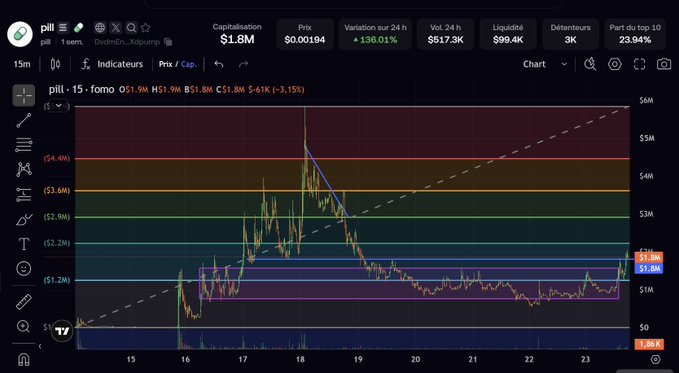Click the ($1.2M) Fibonacci level label
The image size is (679, 373).
[x=57, y=280]
